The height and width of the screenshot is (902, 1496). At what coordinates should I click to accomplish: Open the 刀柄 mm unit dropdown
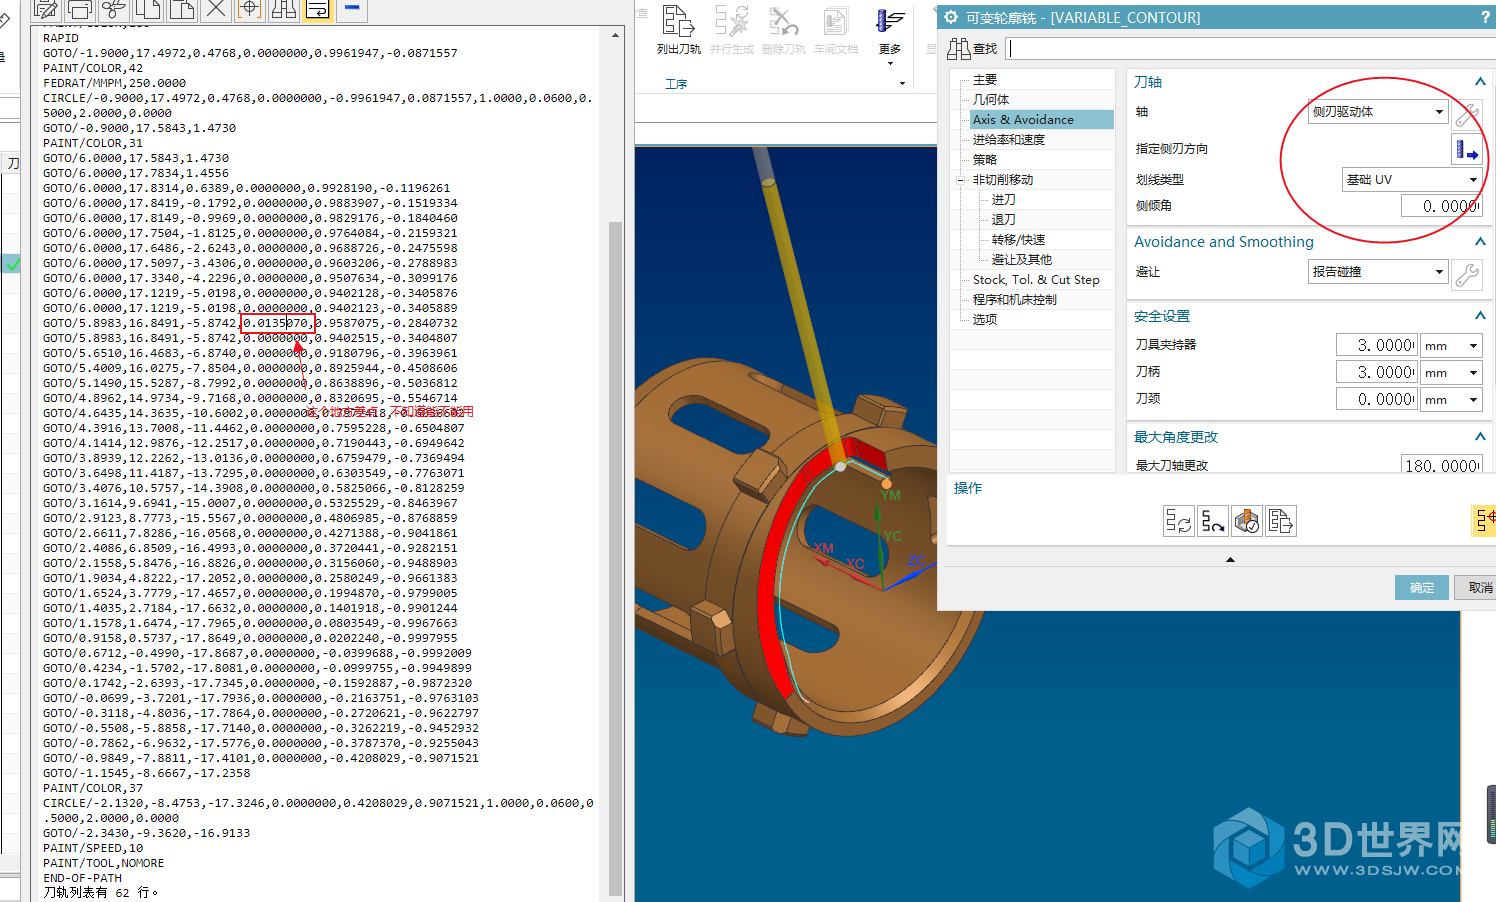[x=1452, y=372]
